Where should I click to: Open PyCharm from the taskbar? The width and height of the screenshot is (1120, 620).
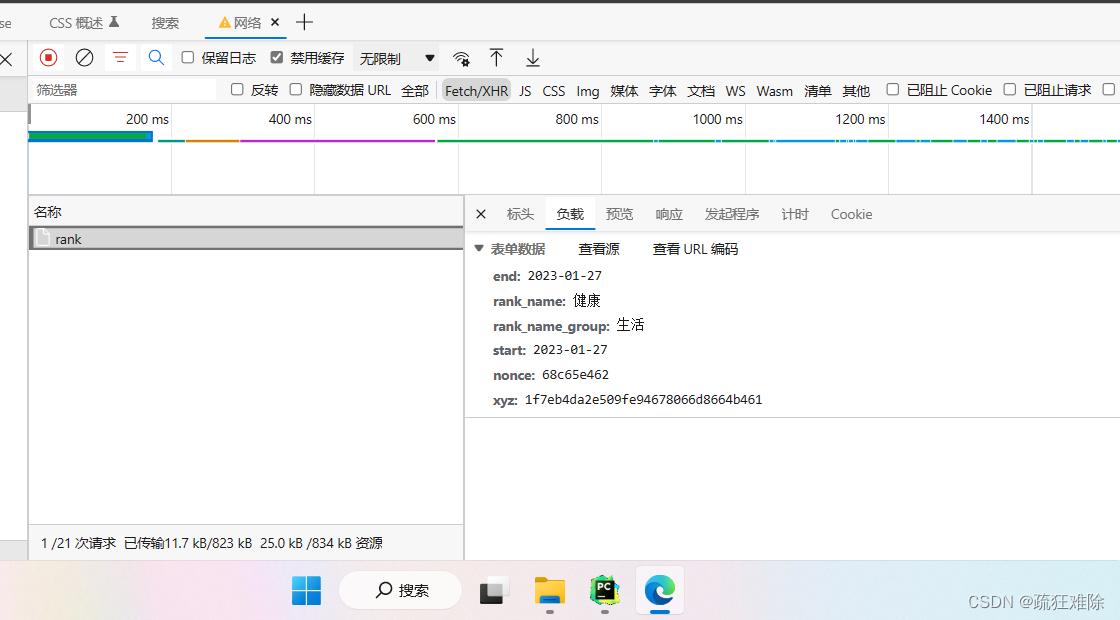click(x=604, y=591)
